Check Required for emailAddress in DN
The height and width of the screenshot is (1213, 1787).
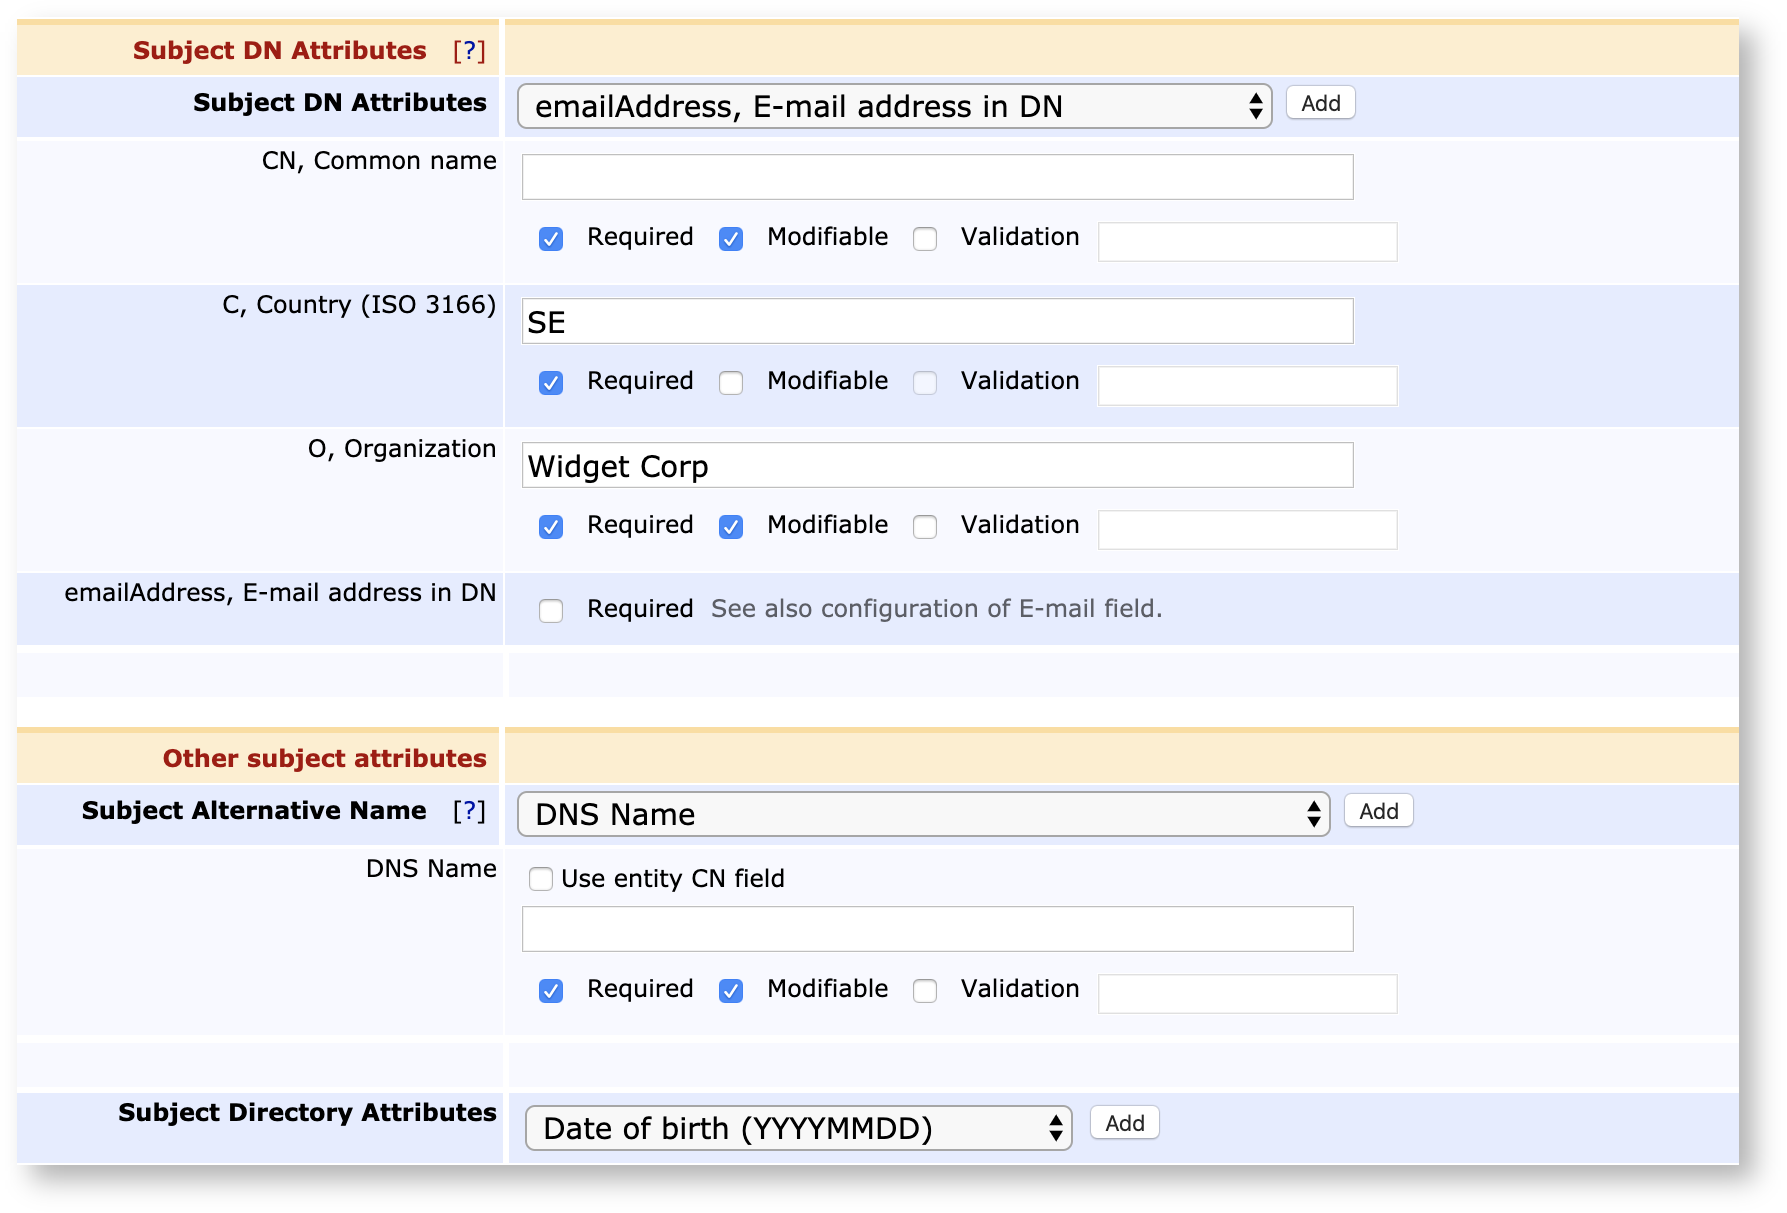coord(551,611)
